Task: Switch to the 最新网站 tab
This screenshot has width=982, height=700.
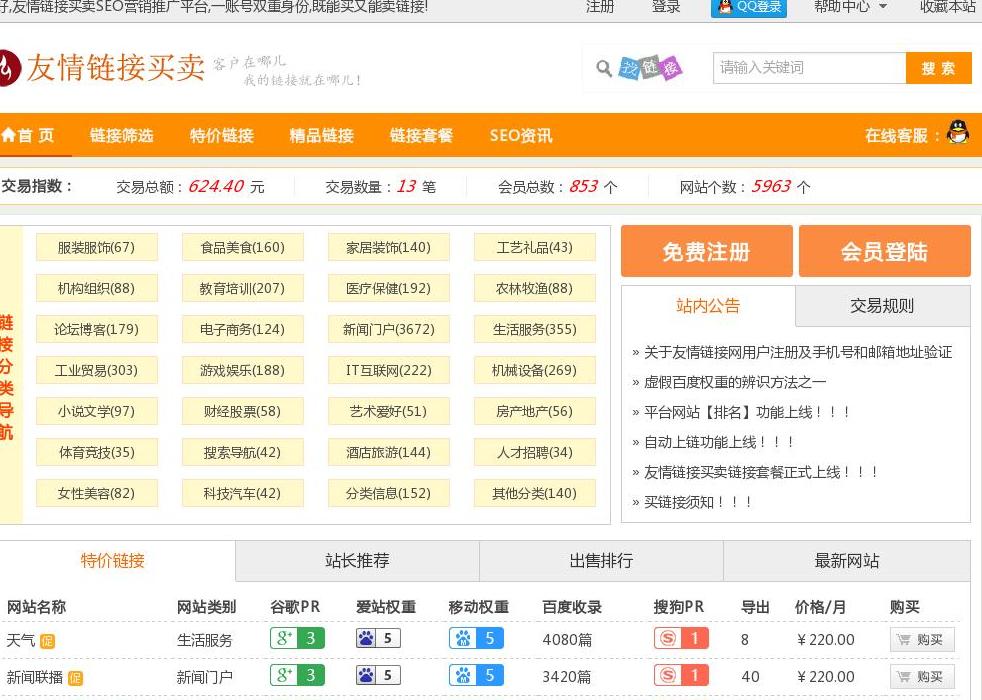Action: (847, 560)
